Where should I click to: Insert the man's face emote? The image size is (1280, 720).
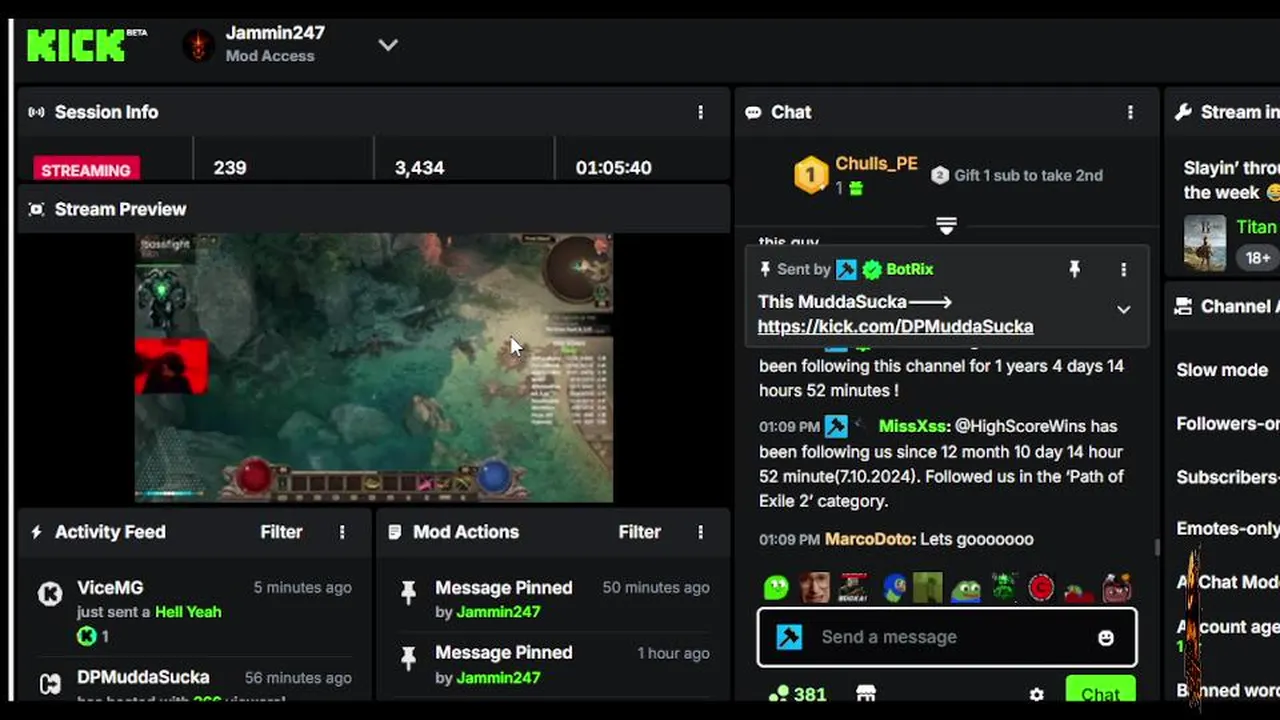814,587
